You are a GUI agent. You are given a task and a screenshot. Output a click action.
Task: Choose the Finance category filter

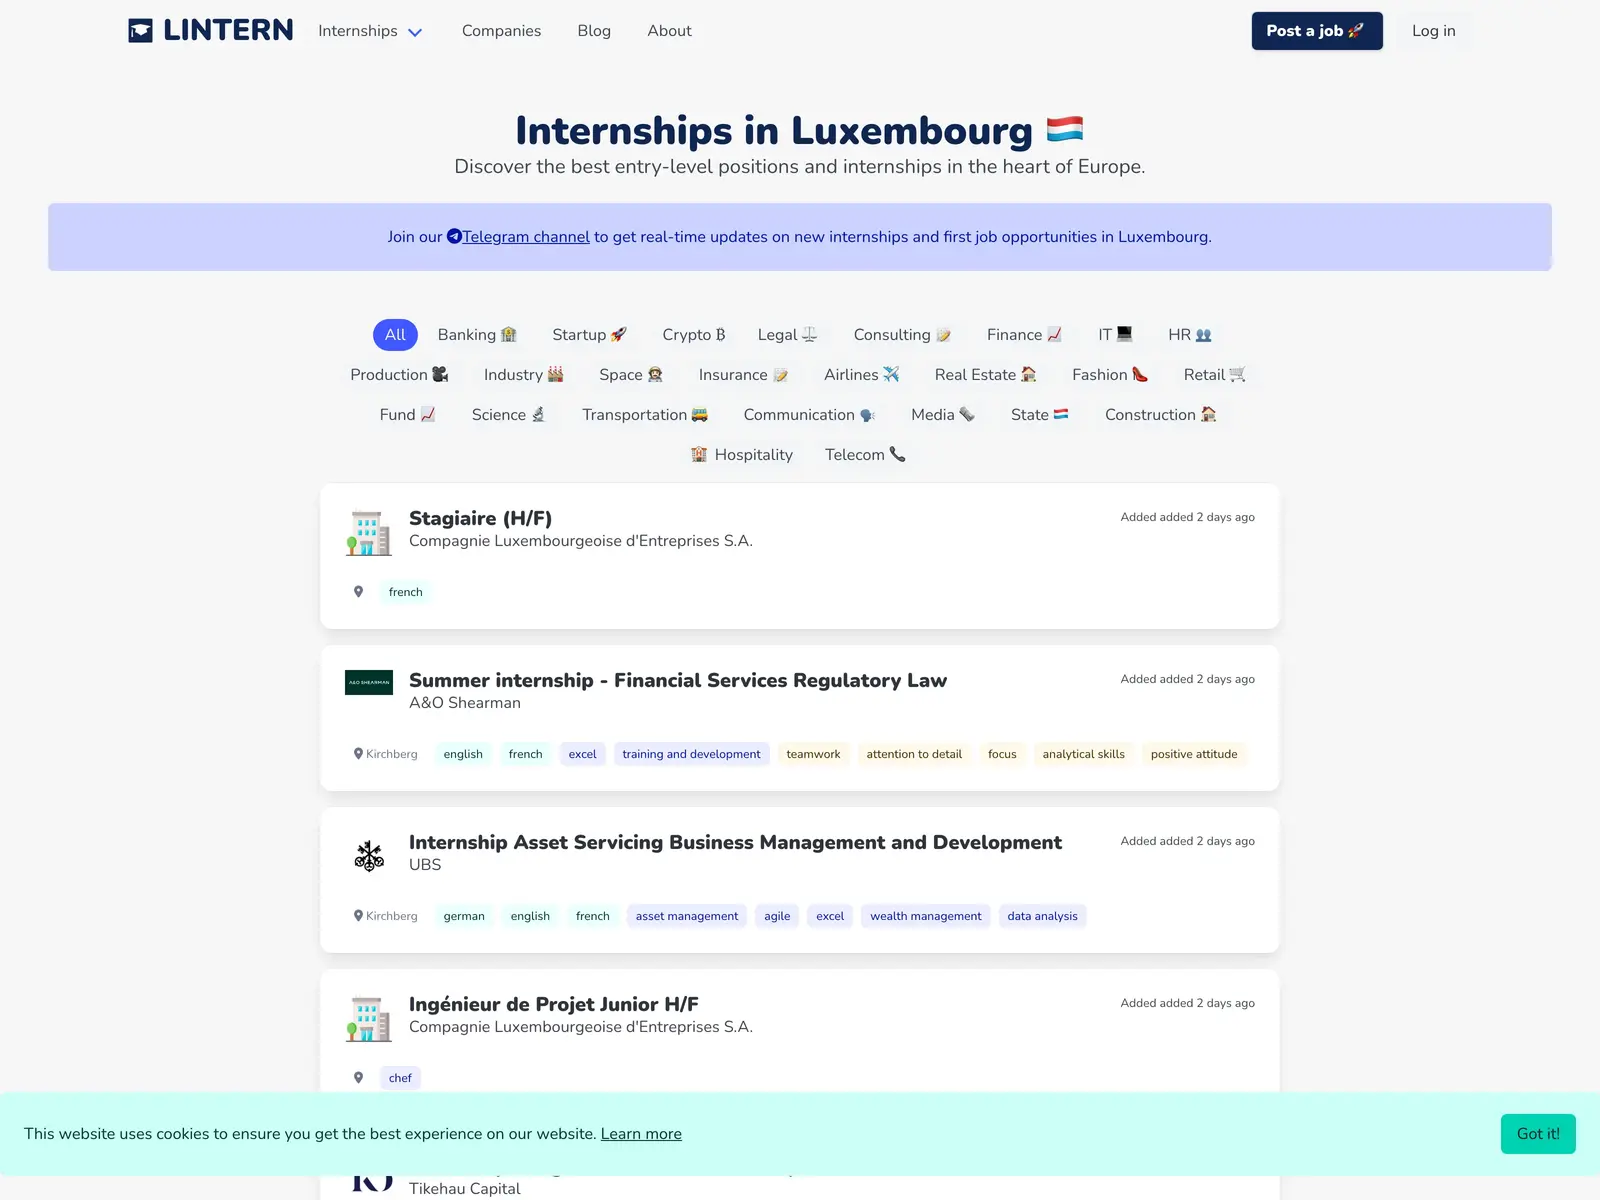(1024, 335)
